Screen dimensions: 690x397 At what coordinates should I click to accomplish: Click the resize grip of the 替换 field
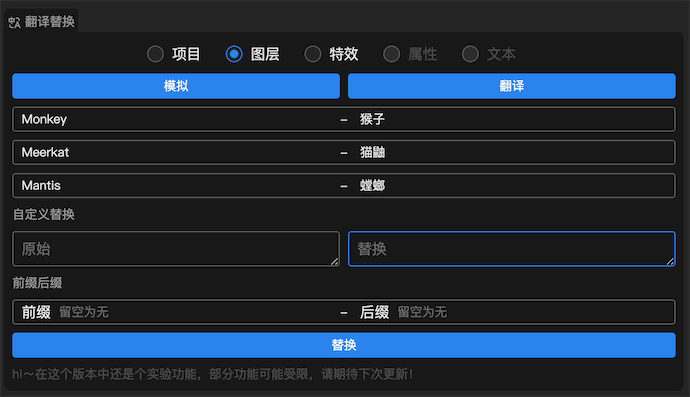(670, 261)
